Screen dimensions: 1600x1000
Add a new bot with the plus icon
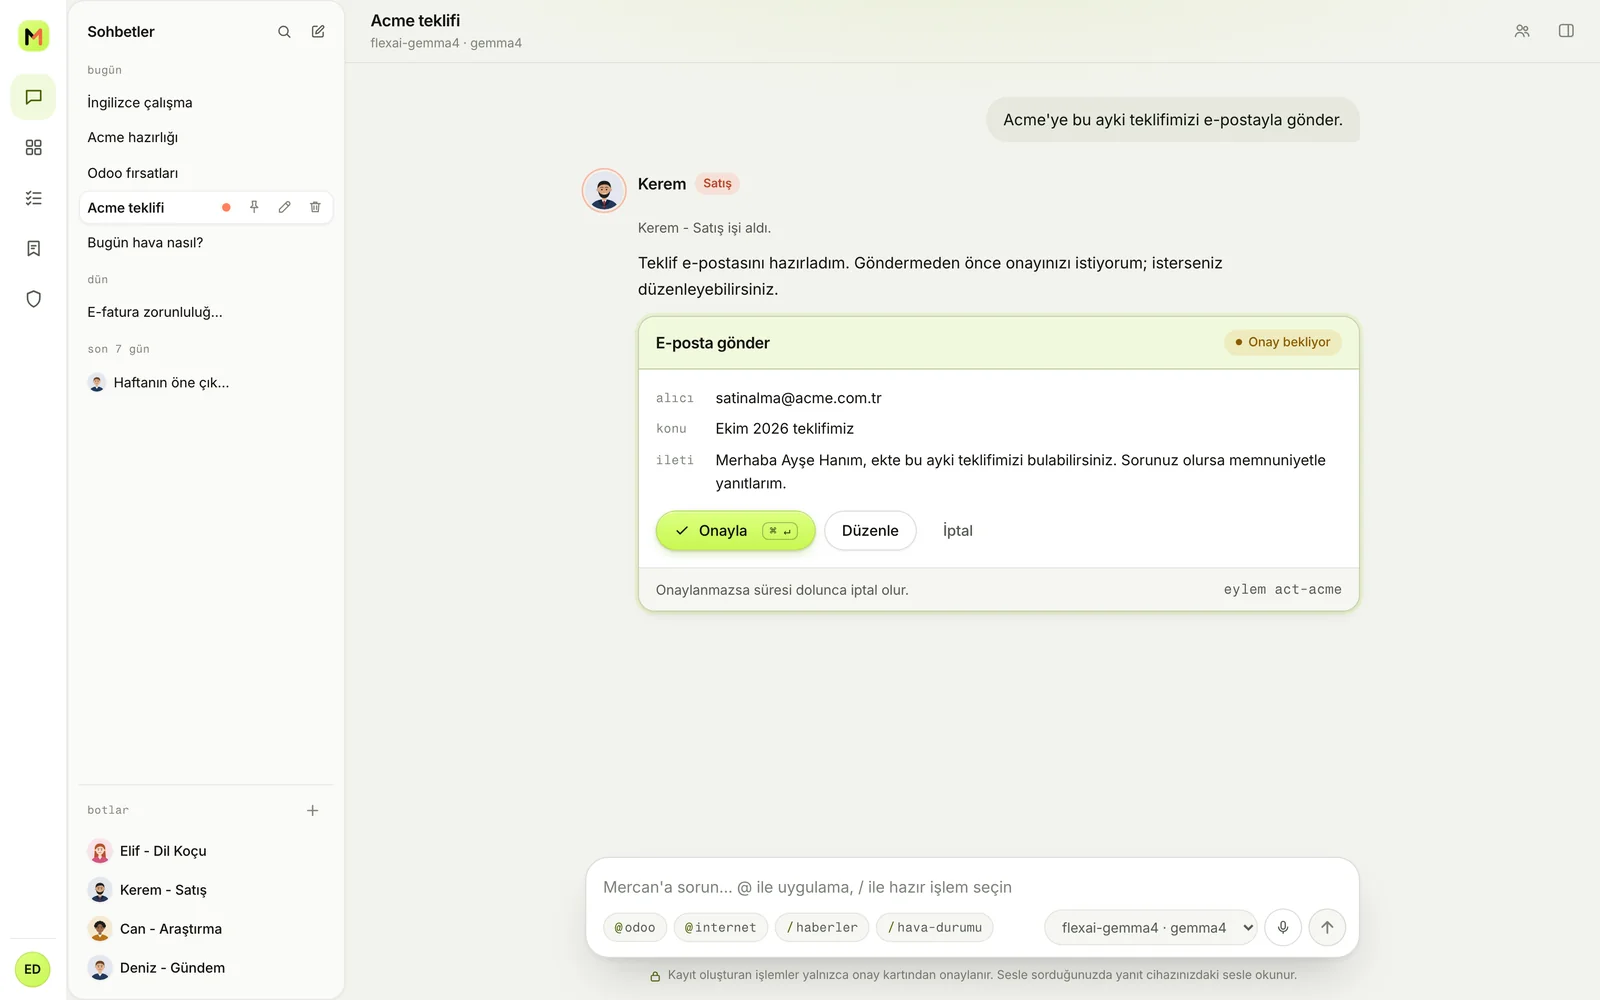point(312,810)
